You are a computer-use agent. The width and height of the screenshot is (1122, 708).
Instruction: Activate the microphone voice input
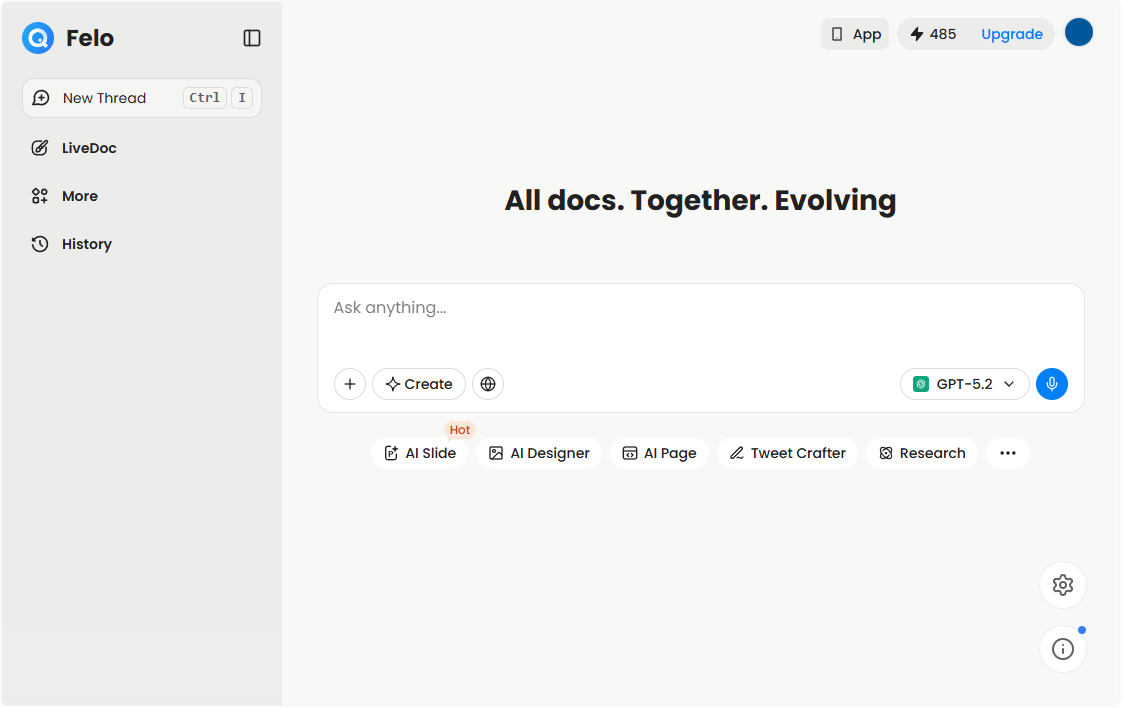pos(1052,384)
